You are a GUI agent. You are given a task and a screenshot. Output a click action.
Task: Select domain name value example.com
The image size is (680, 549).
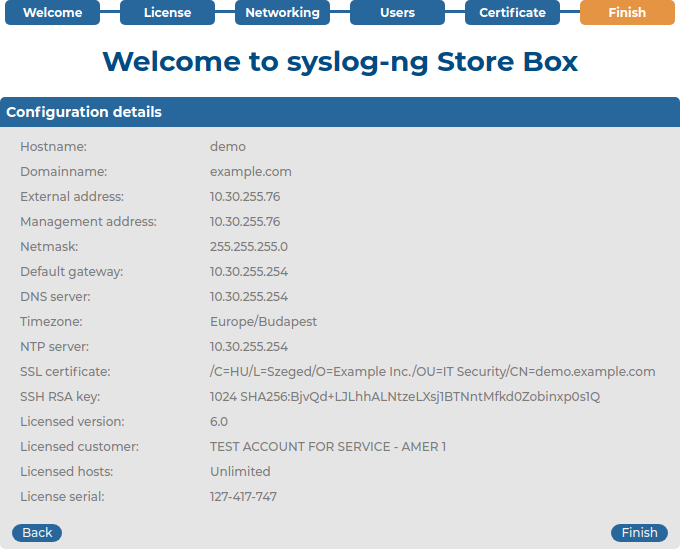tap(251, 172)
